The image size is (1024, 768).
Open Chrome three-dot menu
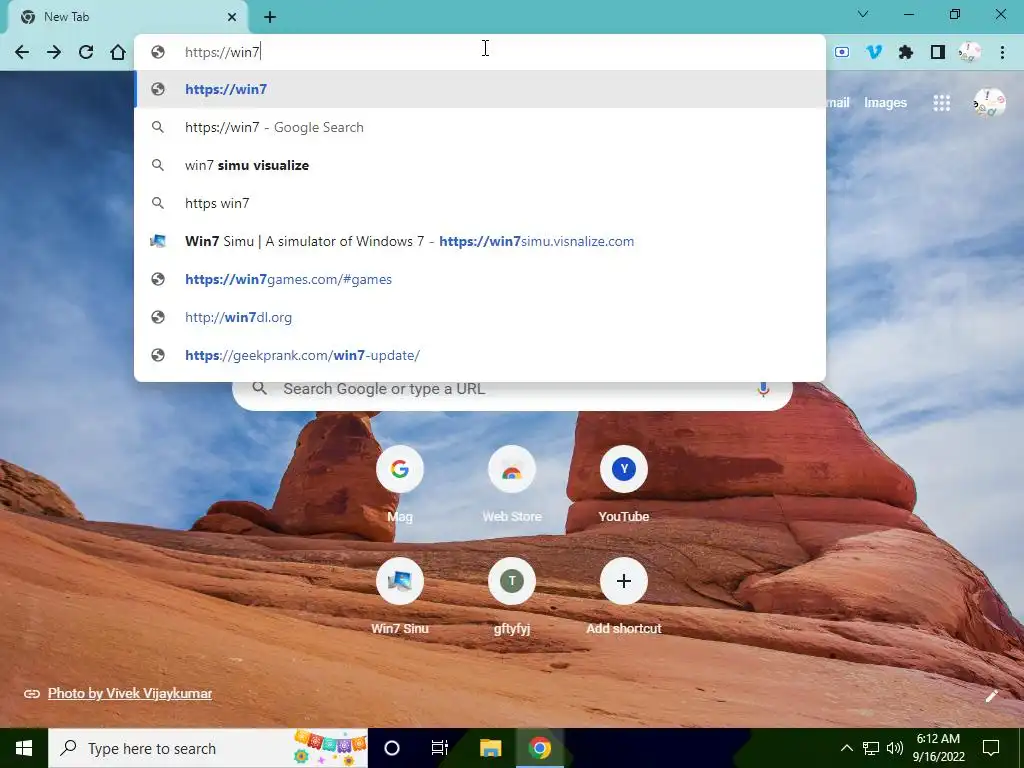coord(1002,52)
